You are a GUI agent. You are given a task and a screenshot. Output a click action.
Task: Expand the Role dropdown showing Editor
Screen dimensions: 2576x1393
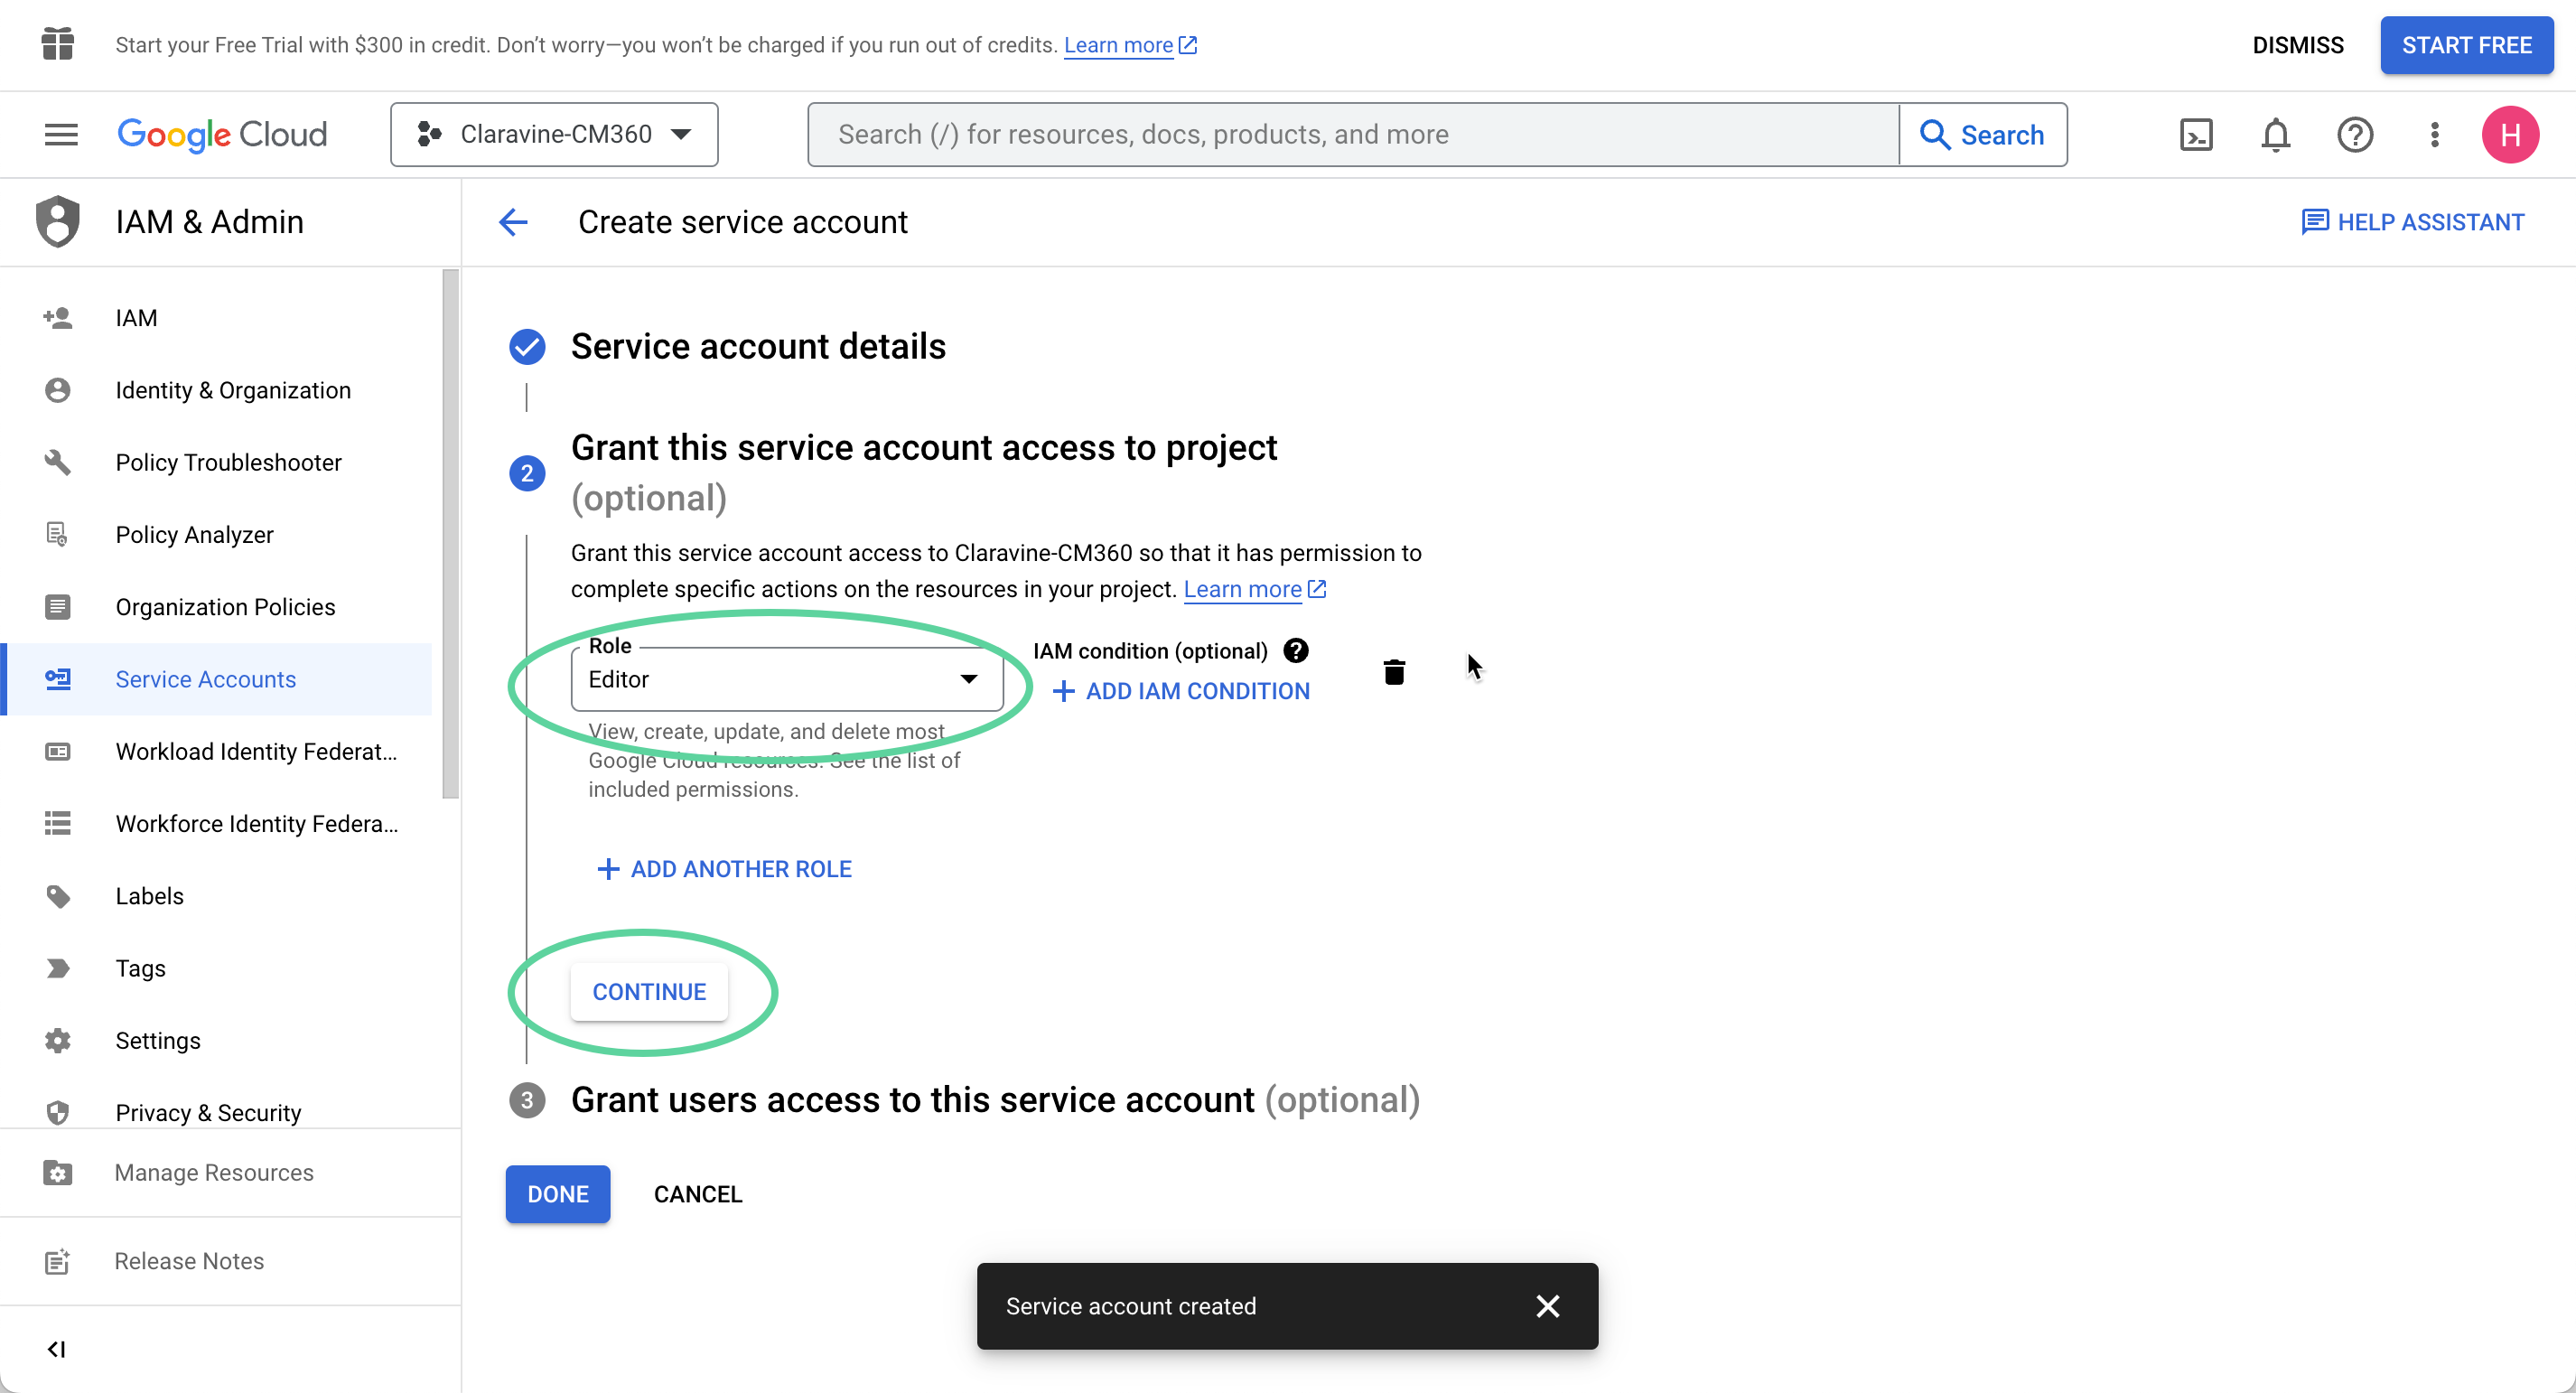click(787, 679)
